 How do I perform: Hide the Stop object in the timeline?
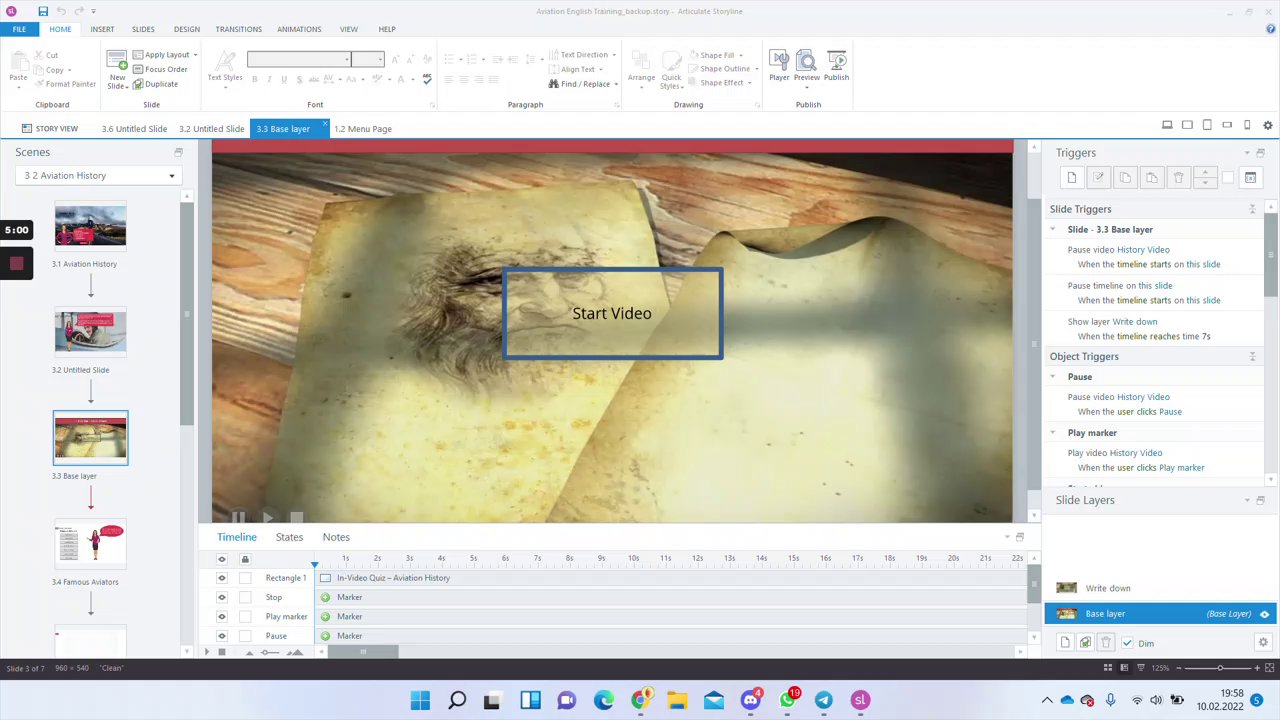point(222,597)
